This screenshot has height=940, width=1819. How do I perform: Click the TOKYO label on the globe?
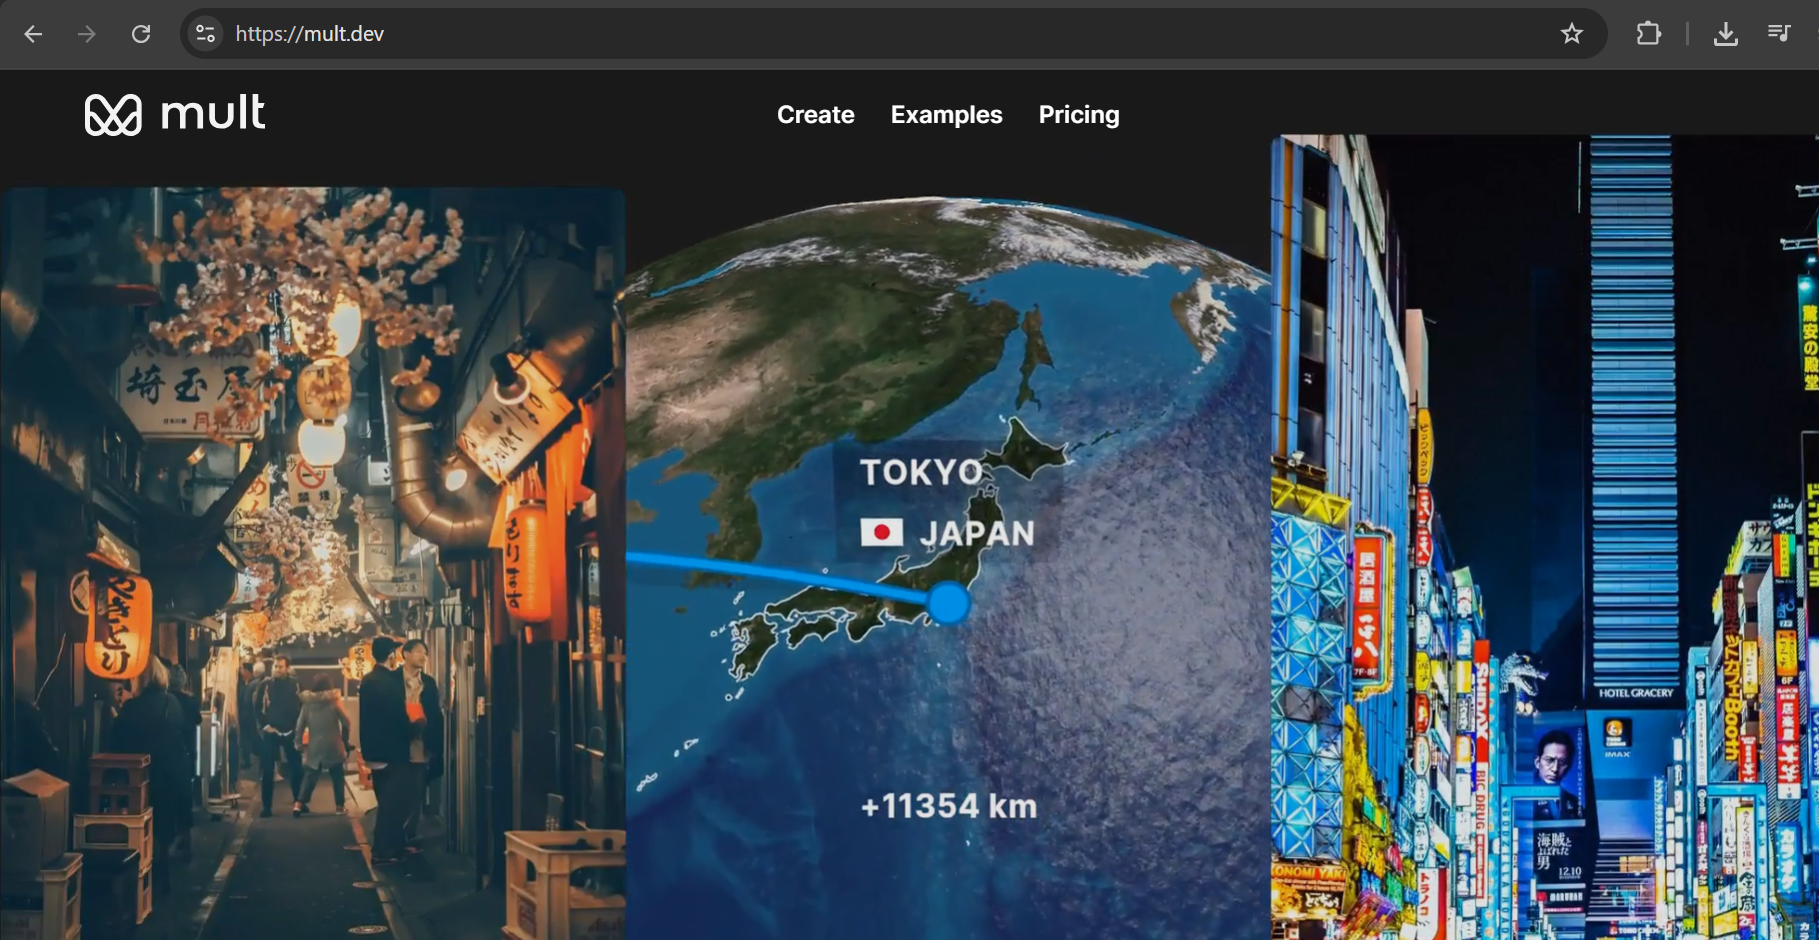pyautogui.click(x=921, y=472)
